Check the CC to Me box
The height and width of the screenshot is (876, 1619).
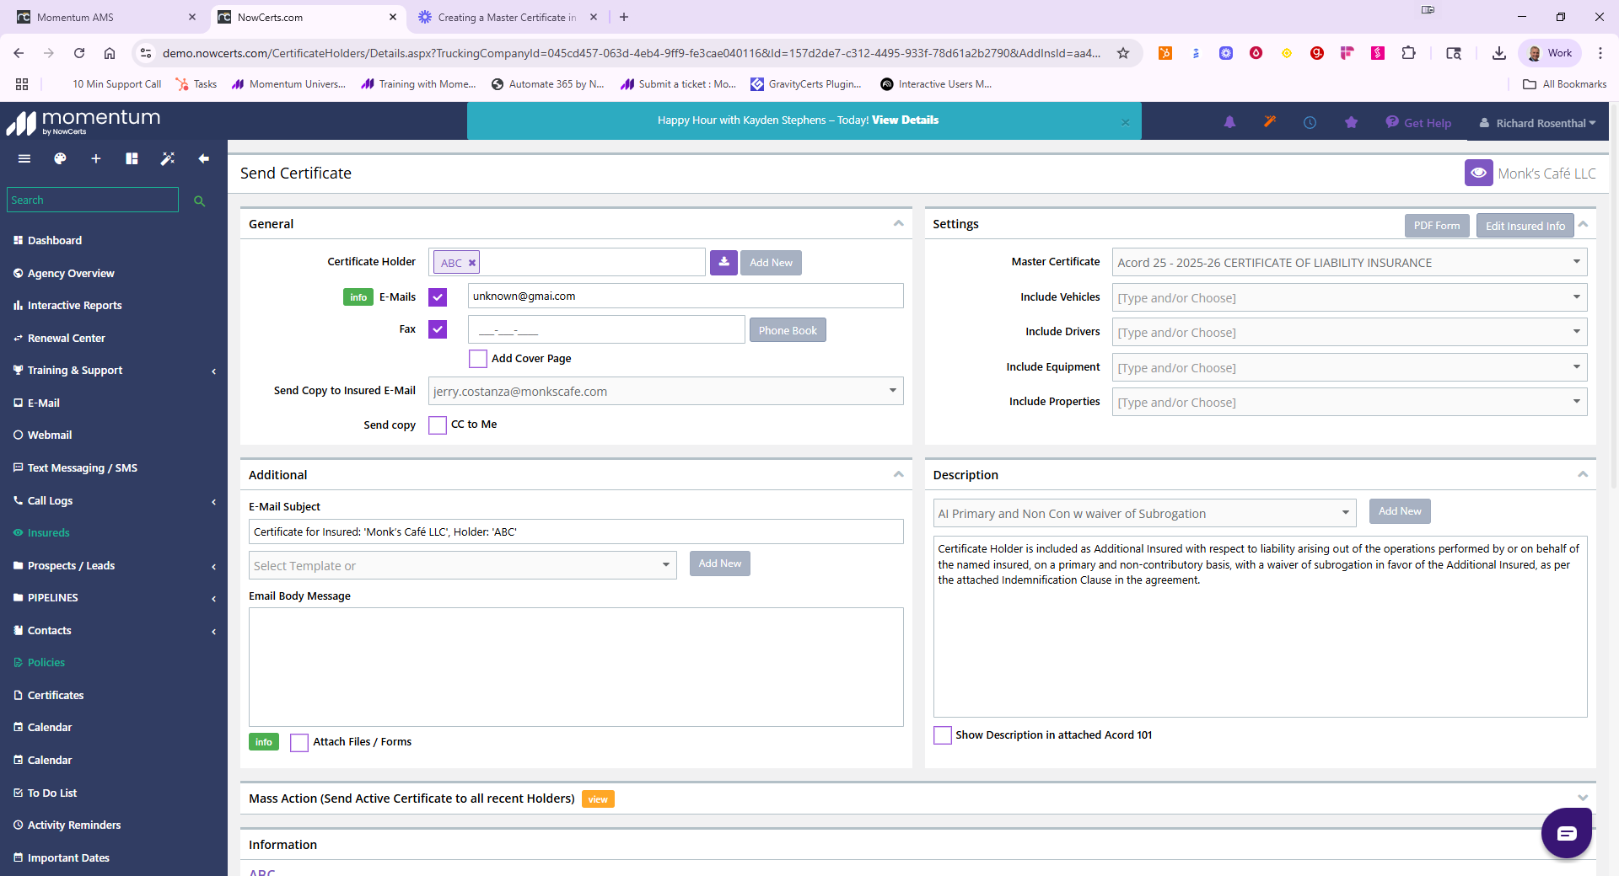click(x=438, y=425)
